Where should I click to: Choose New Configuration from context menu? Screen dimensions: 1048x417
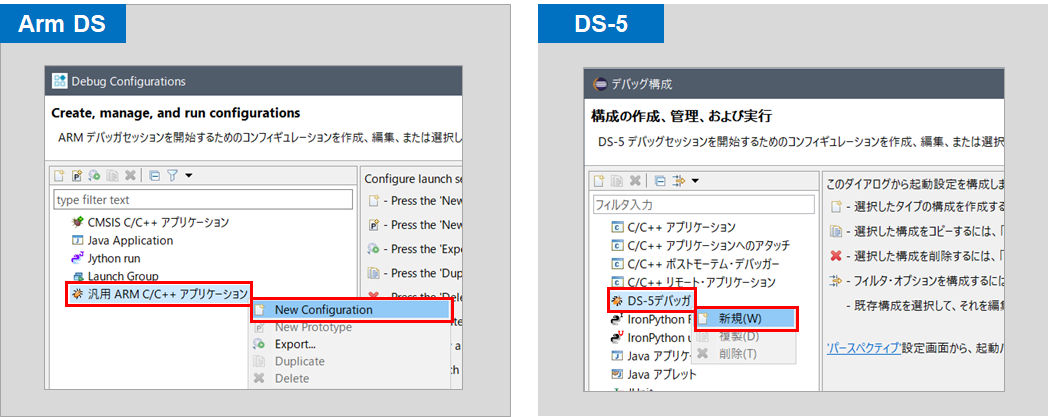(323, 310)
